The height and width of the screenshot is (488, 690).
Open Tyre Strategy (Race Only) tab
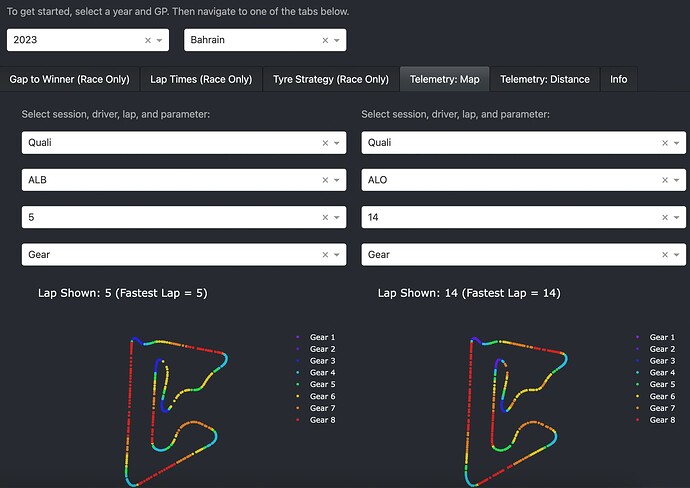(331, 79)
